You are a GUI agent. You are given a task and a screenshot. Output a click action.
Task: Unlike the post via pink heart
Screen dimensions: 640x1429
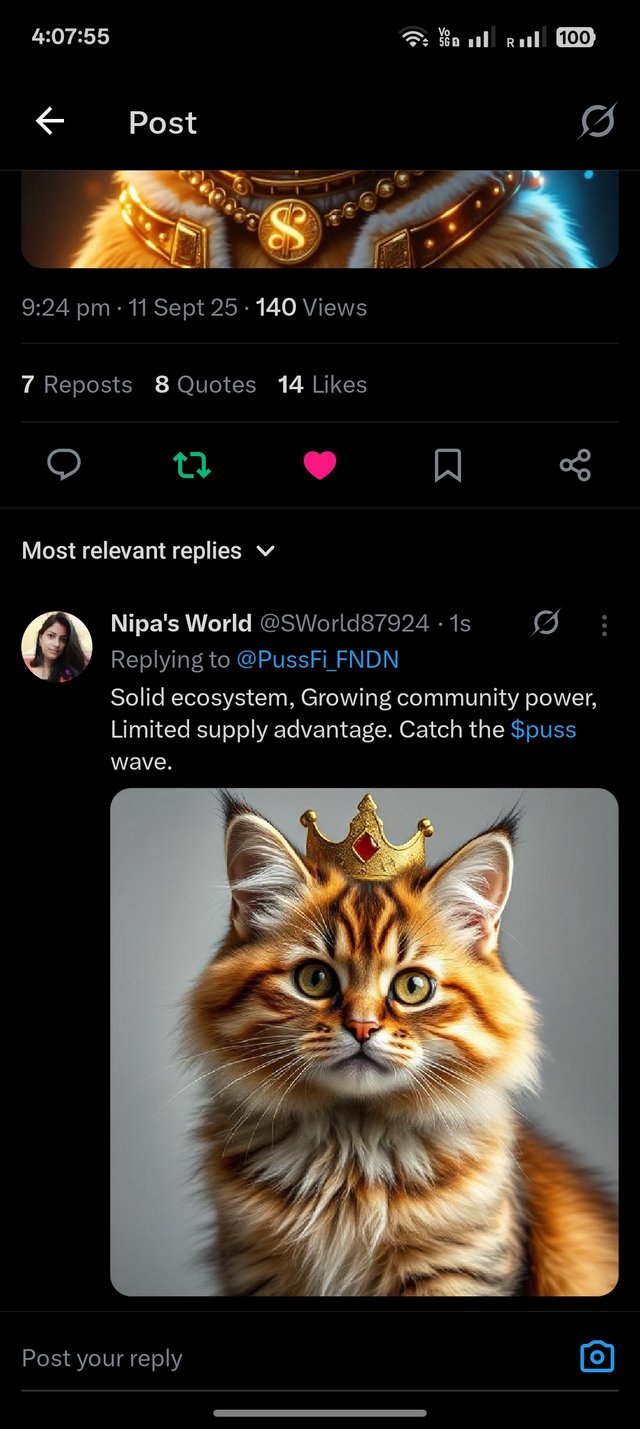(320, 464)
